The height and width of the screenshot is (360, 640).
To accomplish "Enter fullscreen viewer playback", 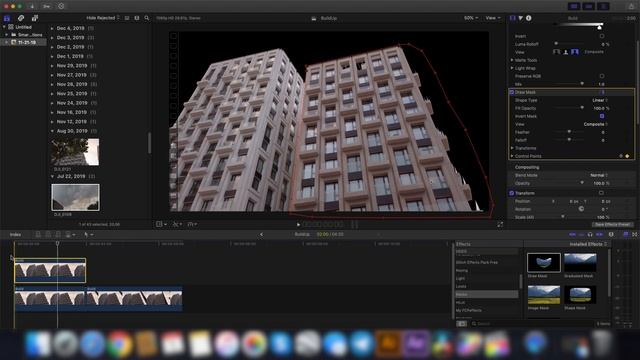I will 500,224.
